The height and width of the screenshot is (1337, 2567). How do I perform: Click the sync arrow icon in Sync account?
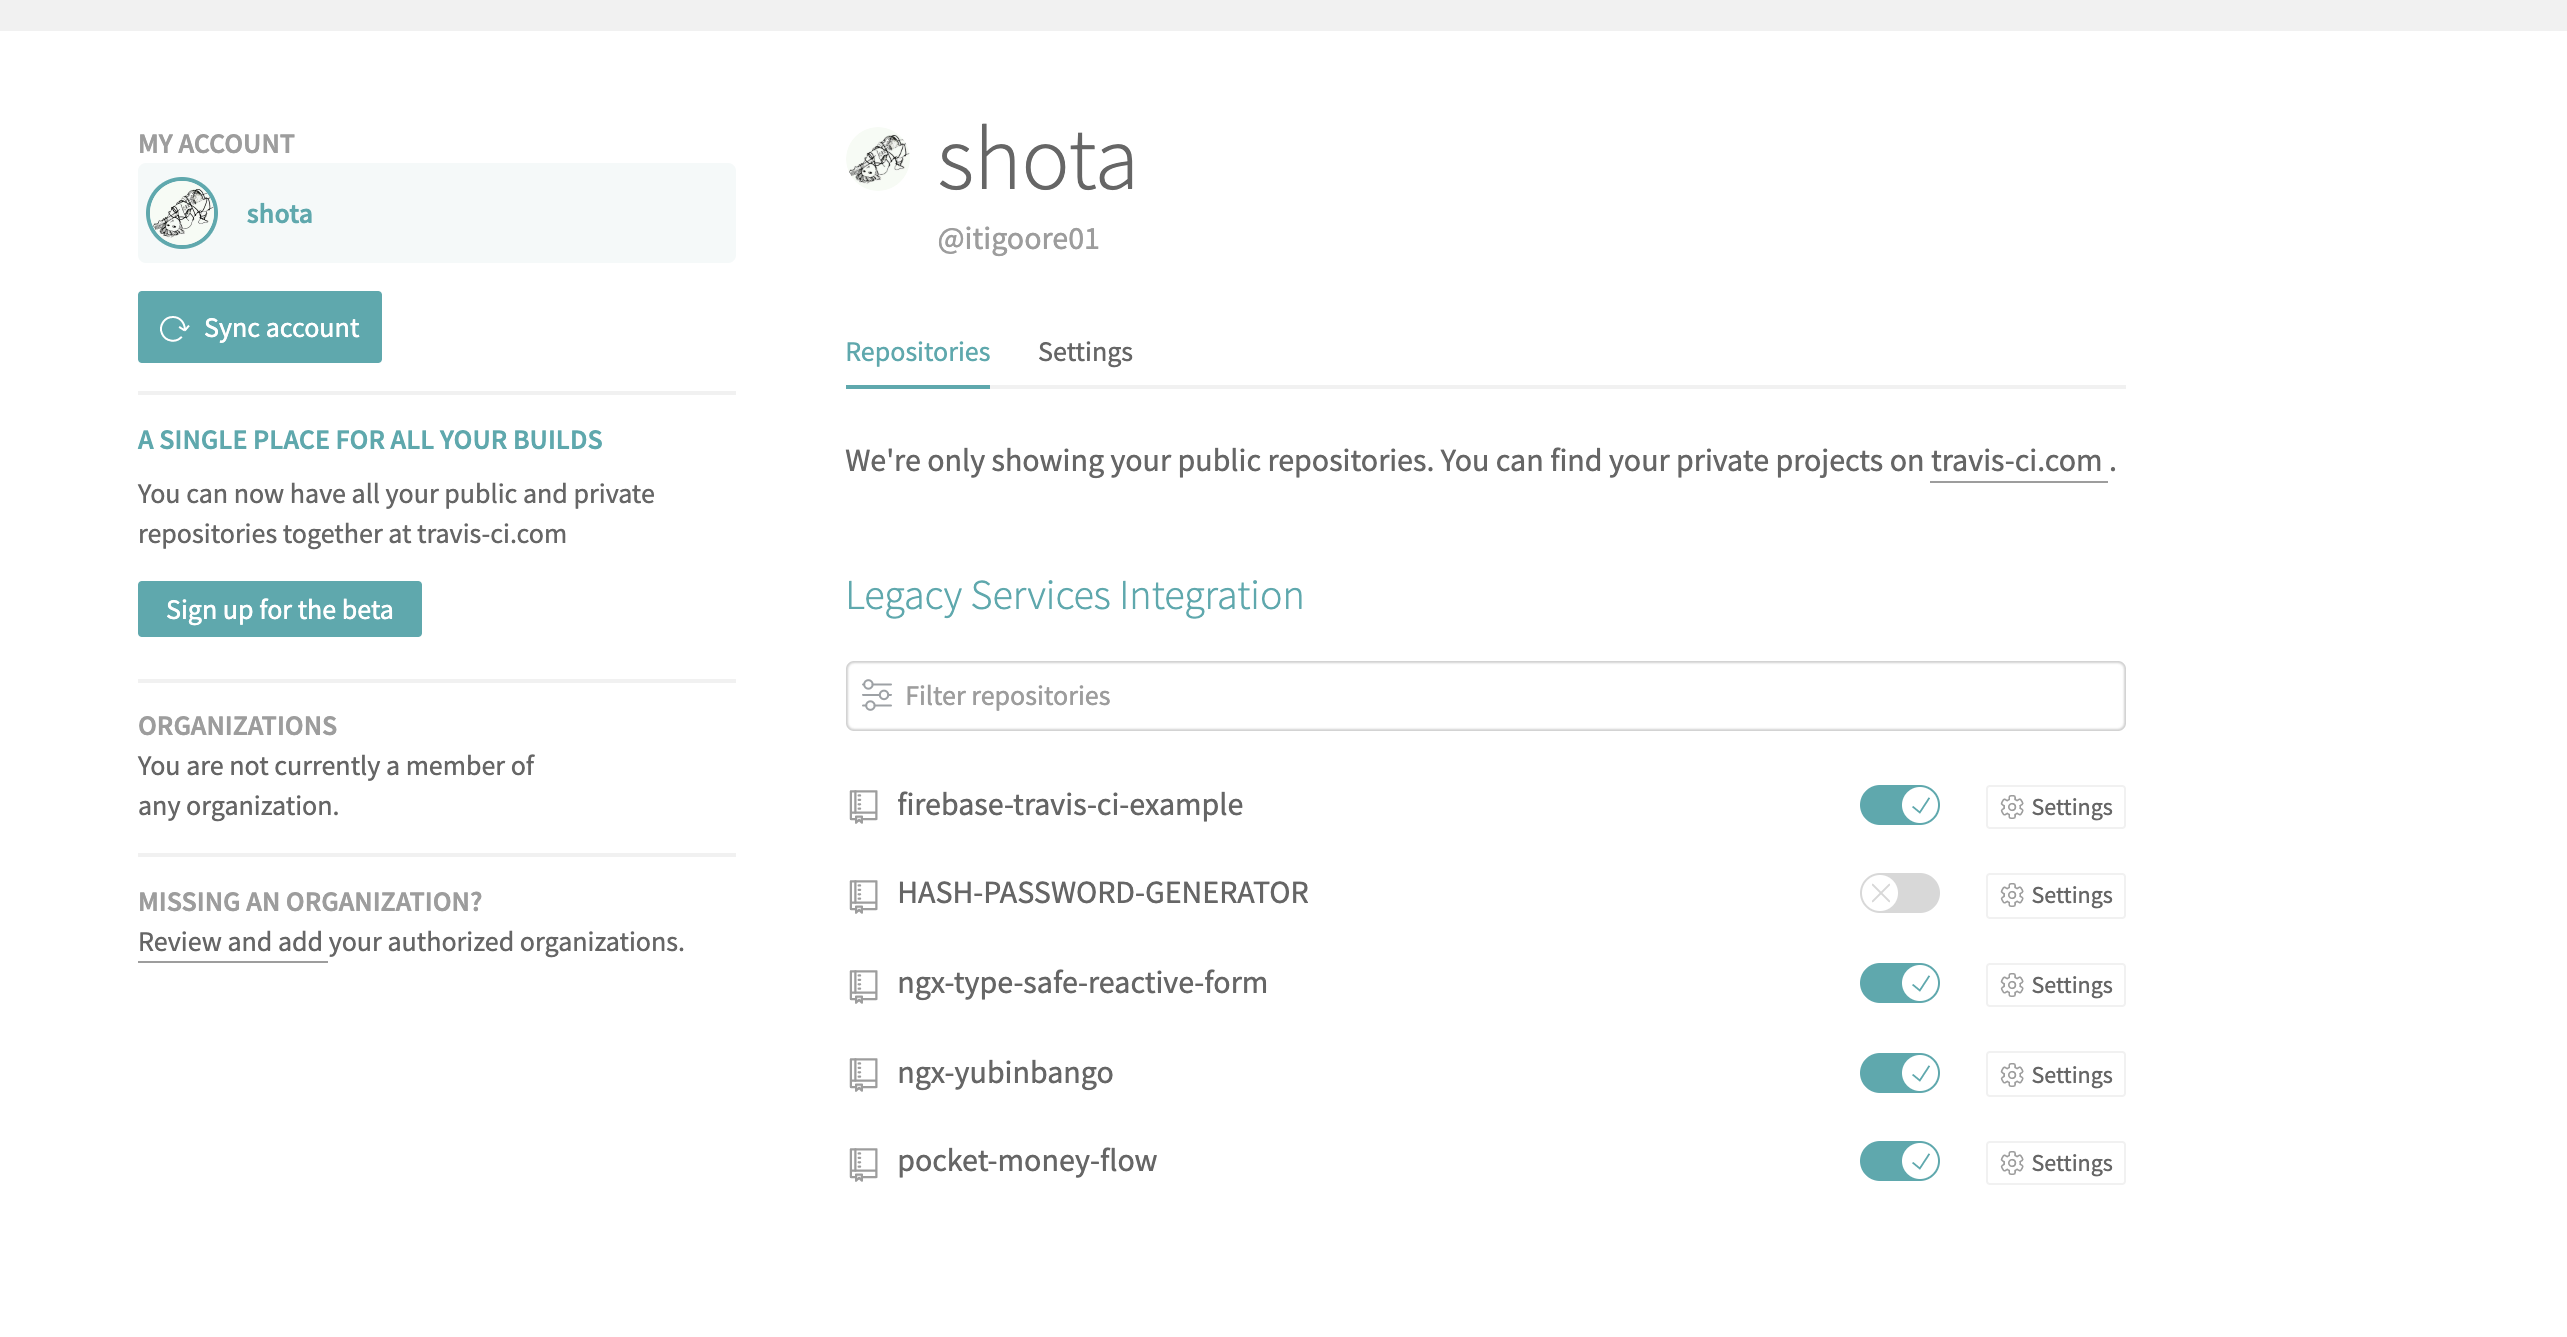pos(174,328)
